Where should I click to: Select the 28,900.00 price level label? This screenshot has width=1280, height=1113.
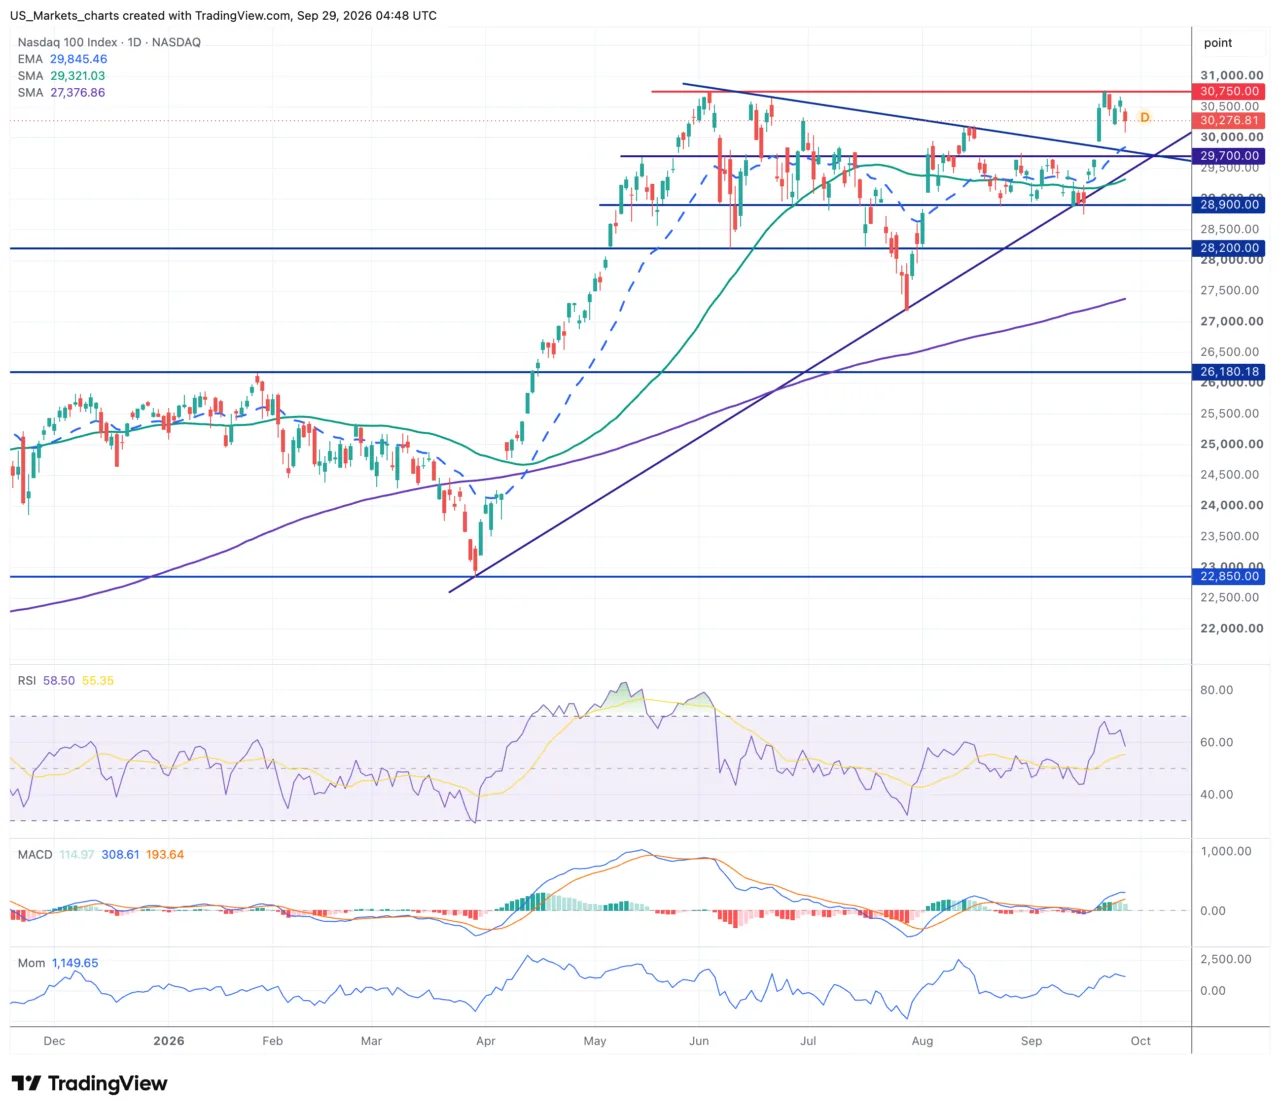1230,204
